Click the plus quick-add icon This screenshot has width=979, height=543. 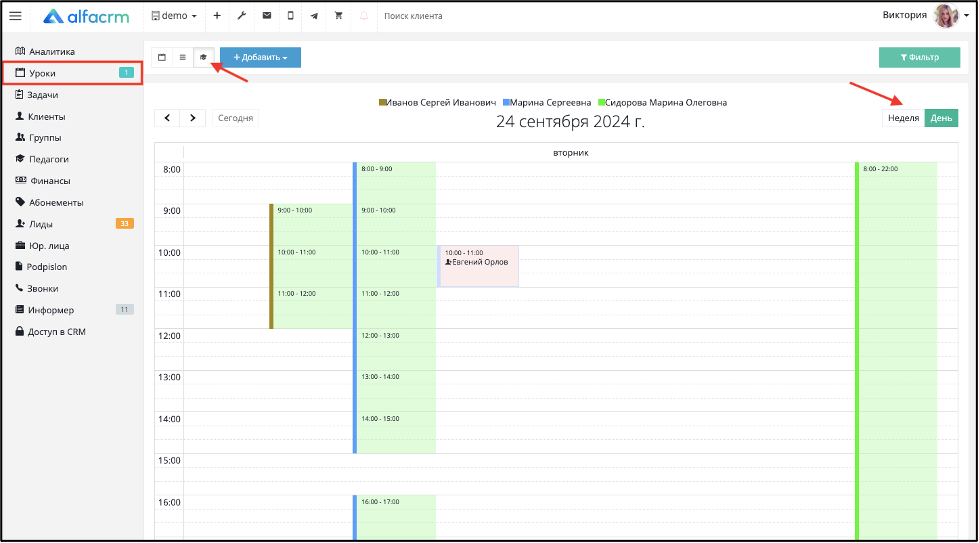217,16
